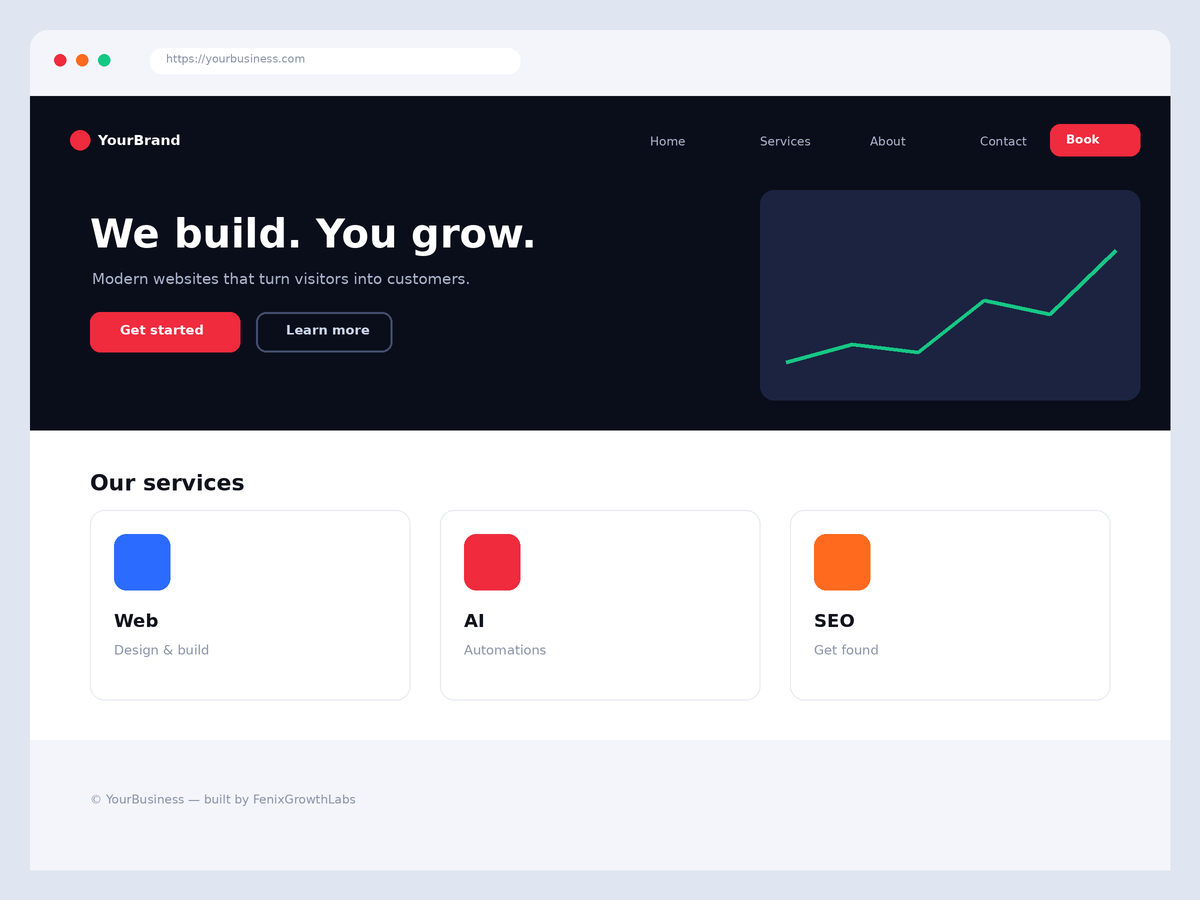
Task: Click the red Book button
Action: point(1095,140)
